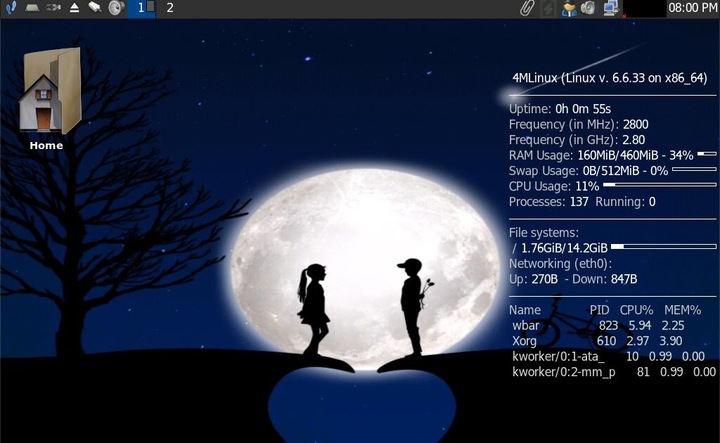Click the 08:00 PM clock
Screen dimensions: 720x443
pyautogui.click(x=692, y=8)
